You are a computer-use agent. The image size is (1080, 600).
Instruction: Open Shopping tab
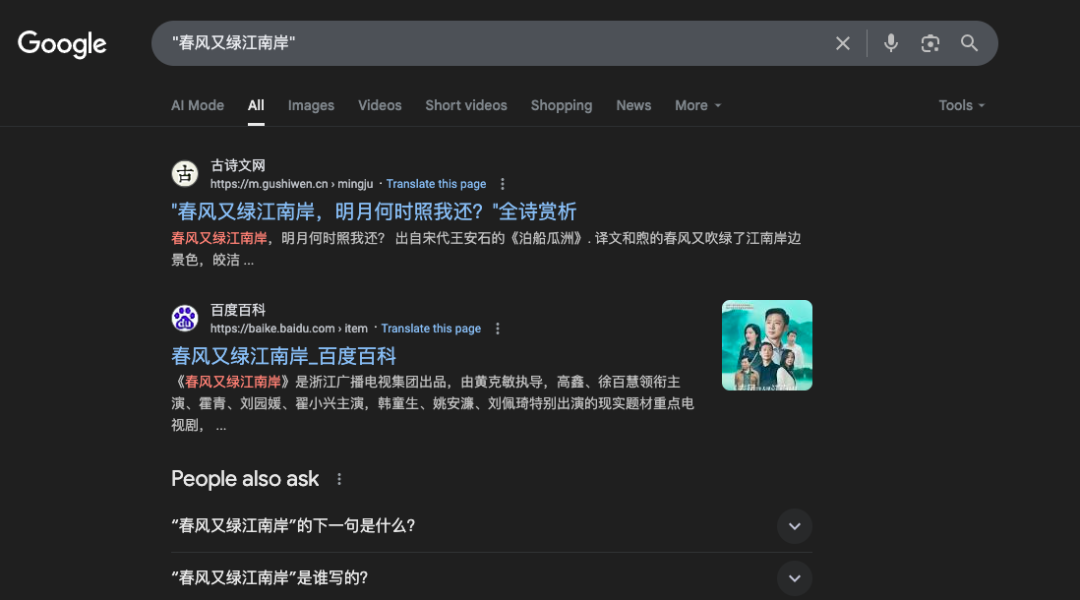click(561, 105)
